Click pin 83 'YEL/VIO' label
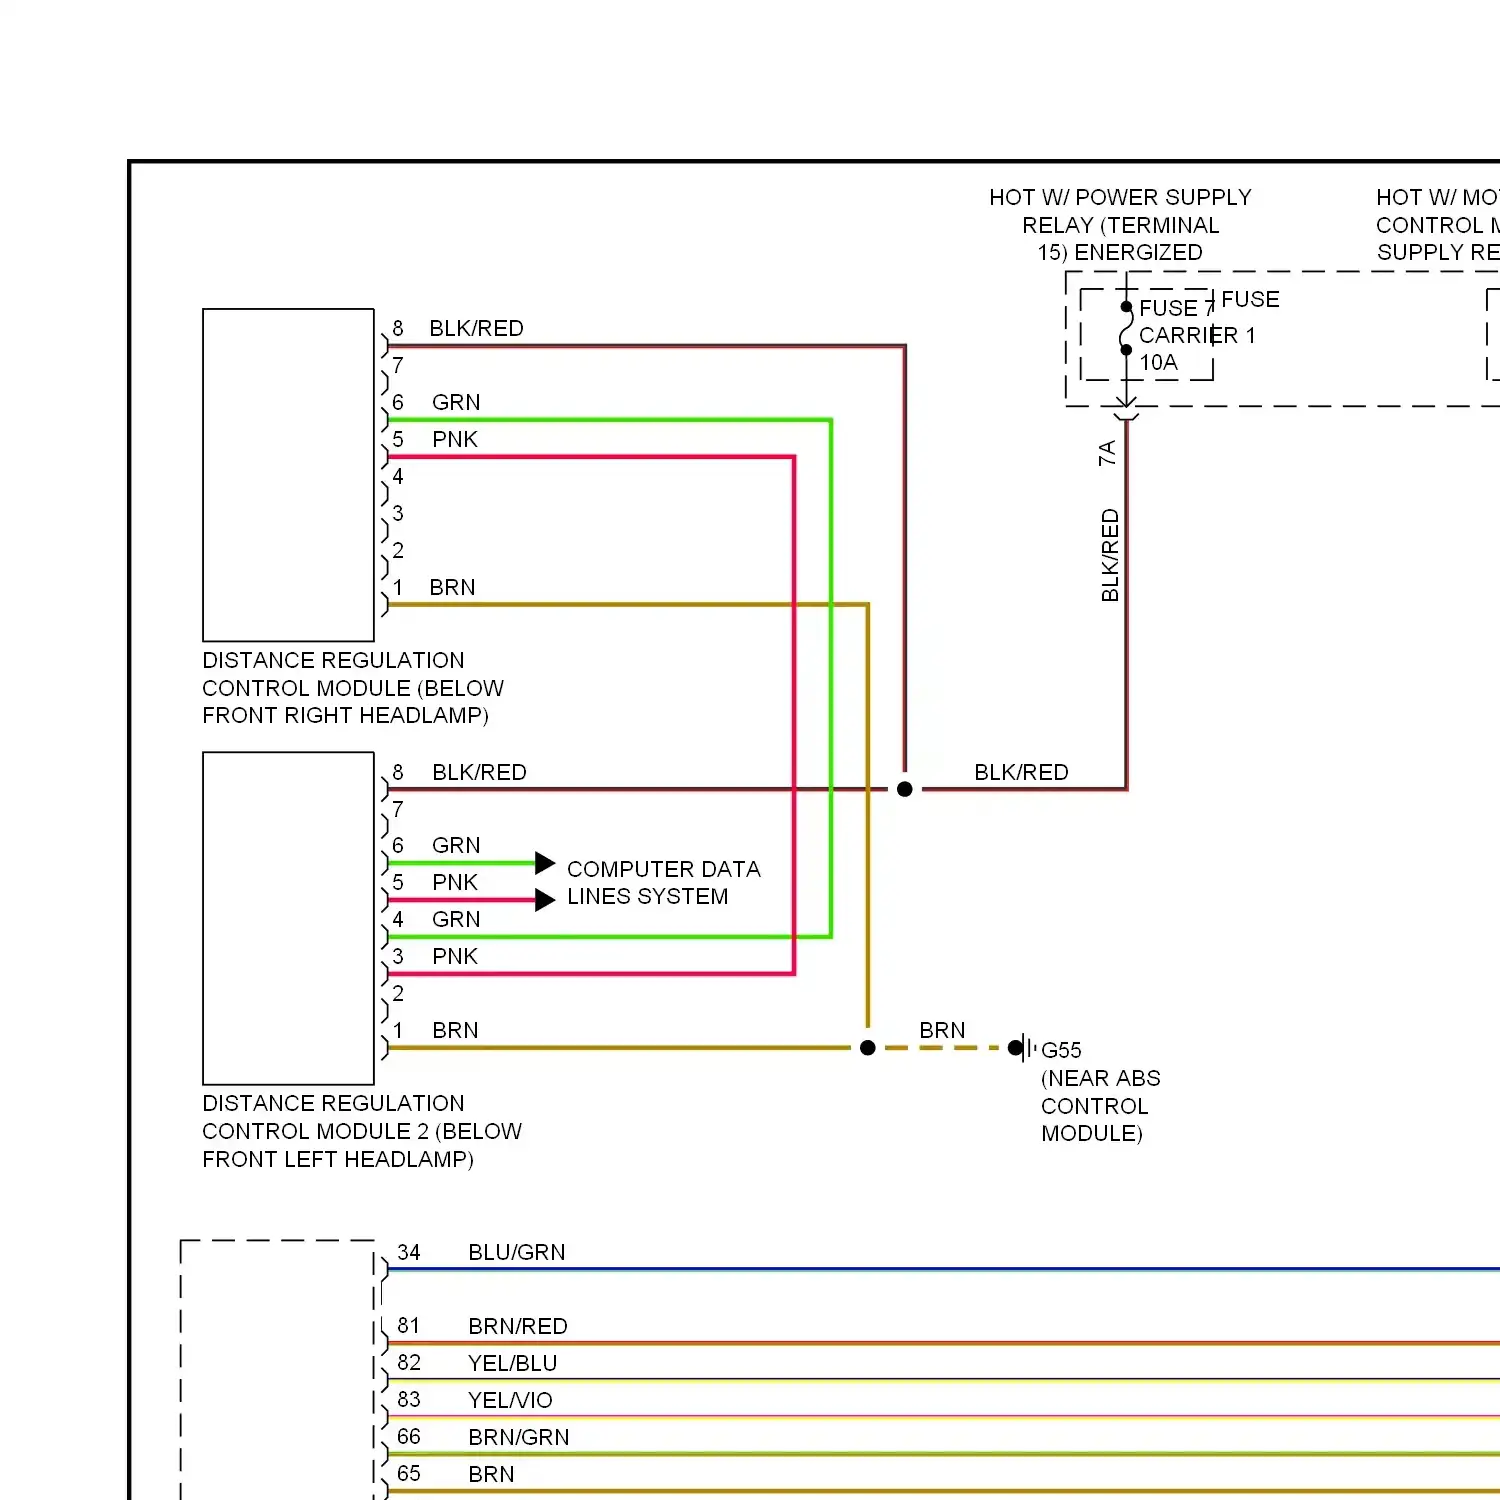This screenshot has height=1500, width=1500. pos(510,1400)
